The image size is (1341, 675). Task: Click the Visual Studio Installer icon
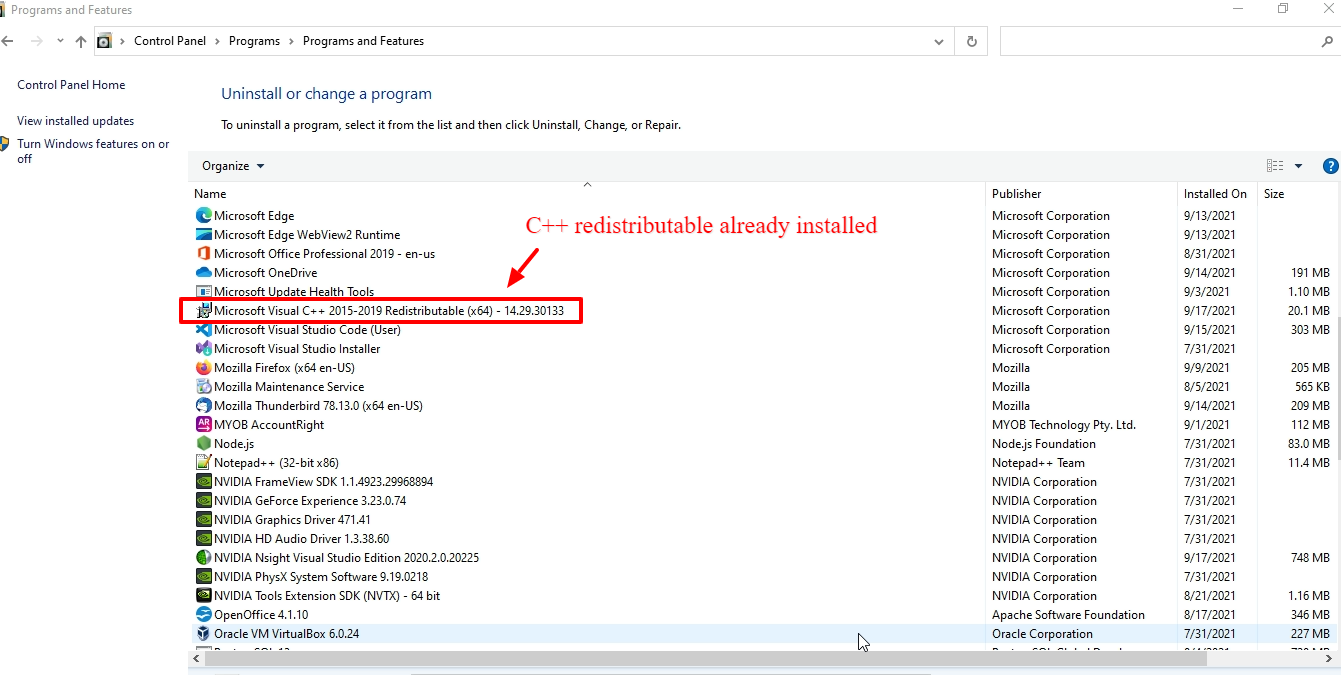click(204, 348)
